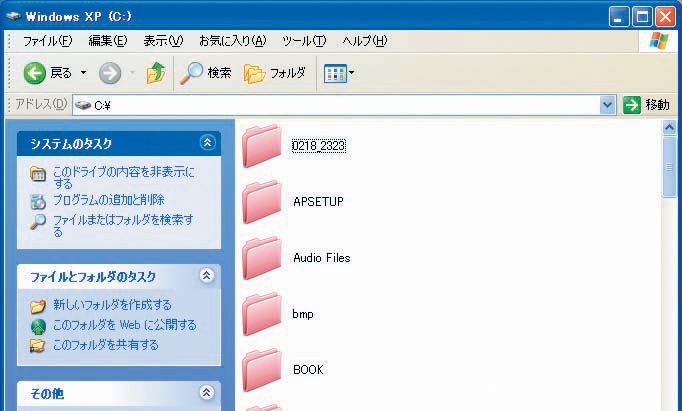
Task: Click 新しいフォルダを作成する link
Action: 112,305
